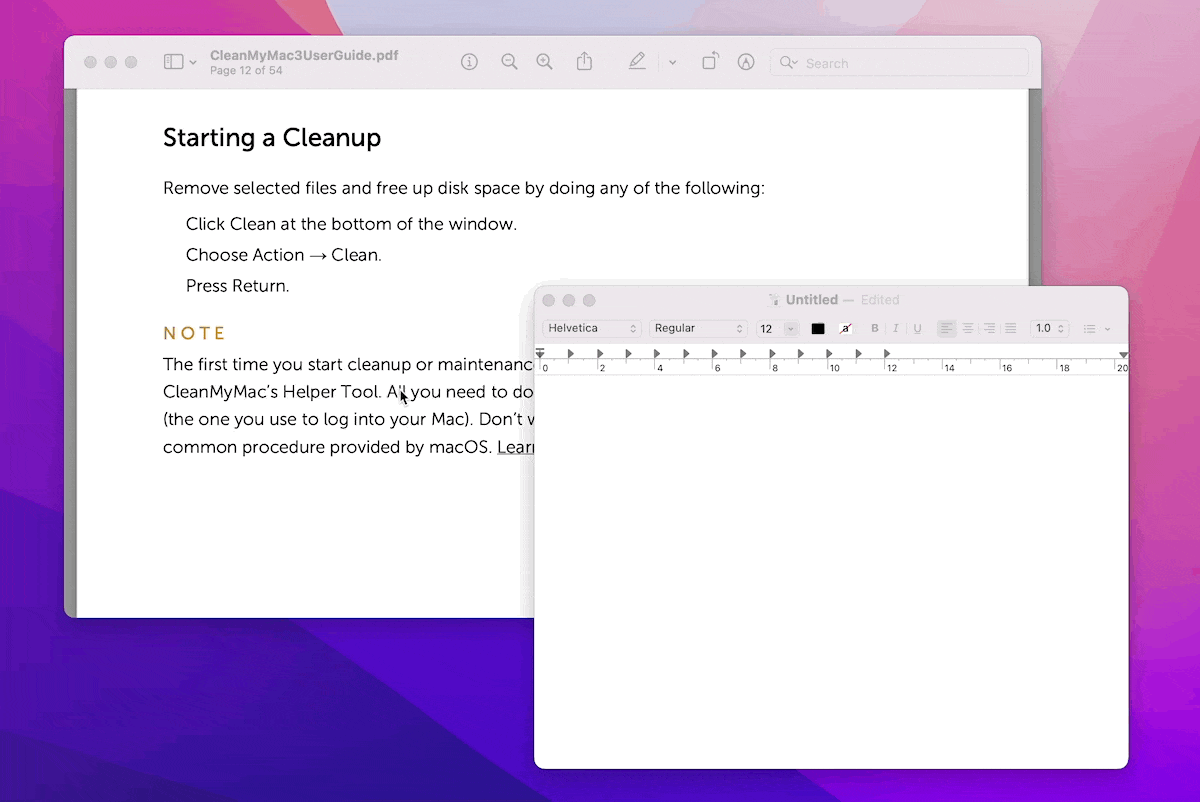Click the TextEdit document icon in title bar
1200x802 pixels.
click(x=773, y=300)
